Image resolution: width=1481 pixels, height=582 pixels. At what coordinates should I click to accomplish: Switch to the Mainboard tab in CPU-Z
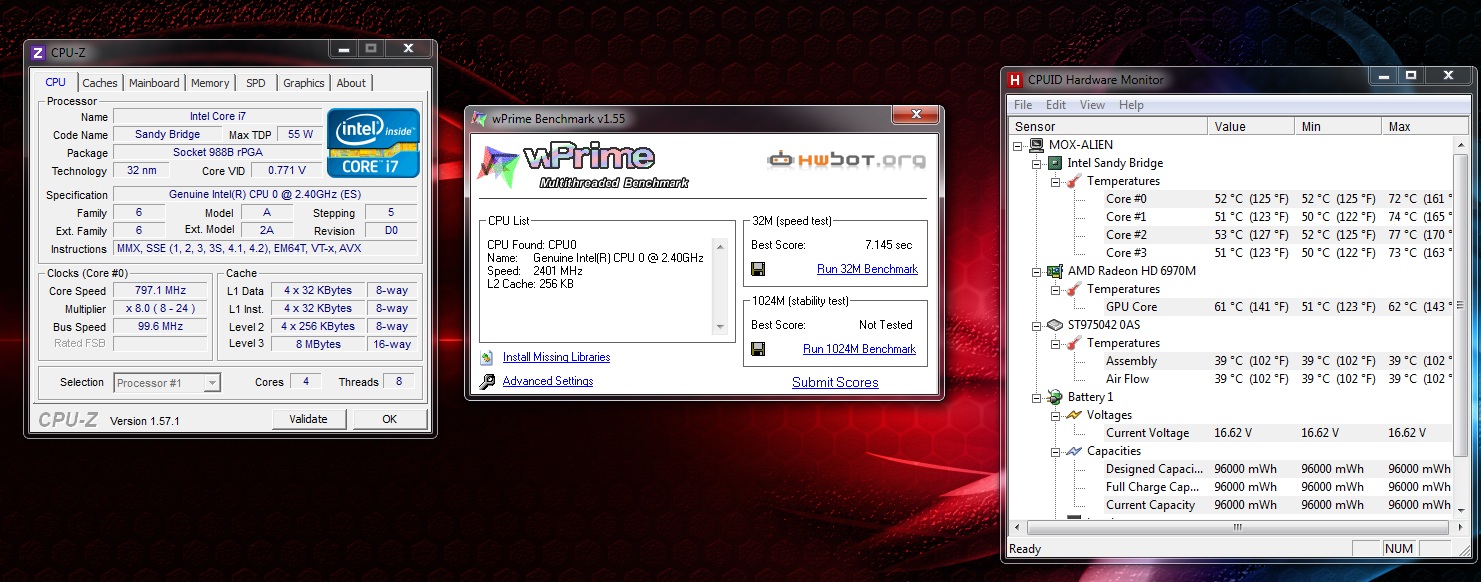click(x=154, y=83)
